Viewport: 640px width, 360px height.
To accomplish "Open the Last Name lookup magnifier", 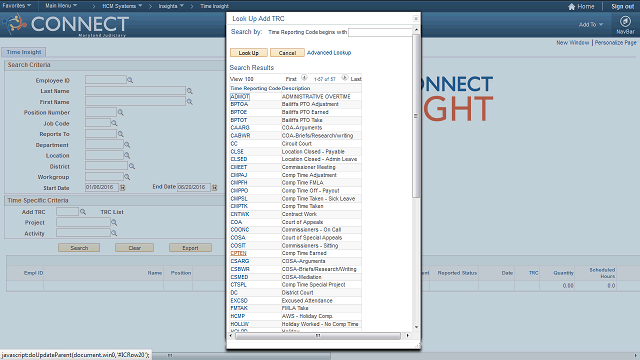I will [189, 91].
